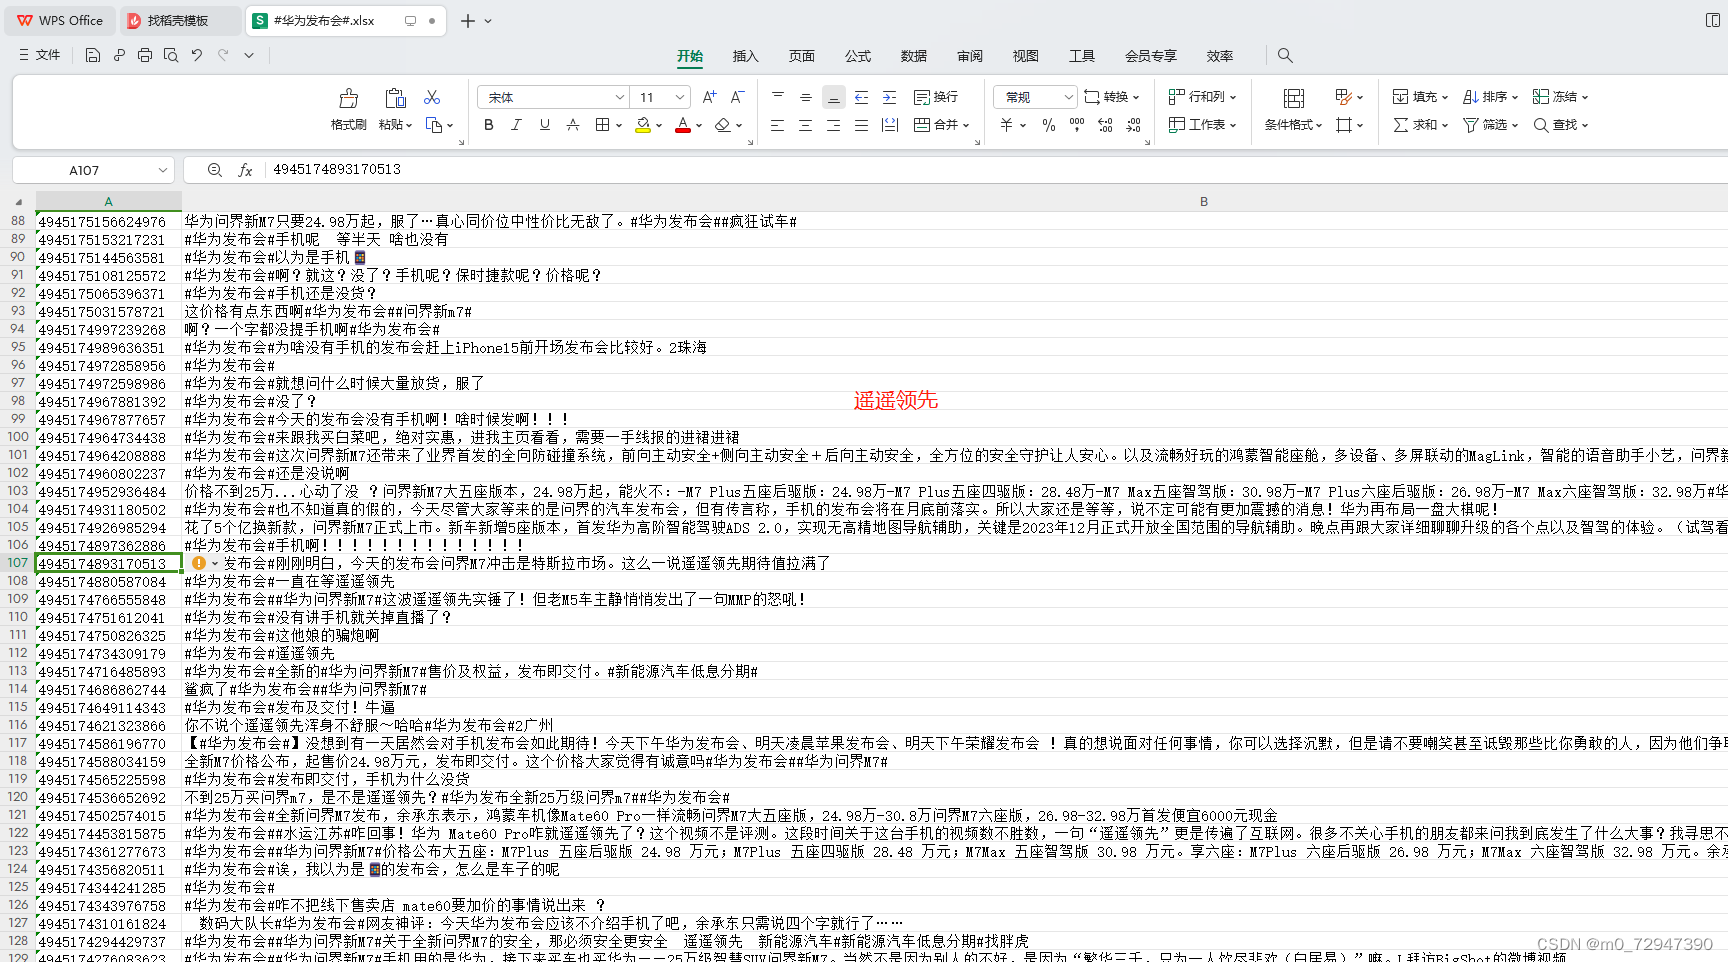Open the font size 11 dropdown
1728x962 pixels.
(x=680, y=97)
